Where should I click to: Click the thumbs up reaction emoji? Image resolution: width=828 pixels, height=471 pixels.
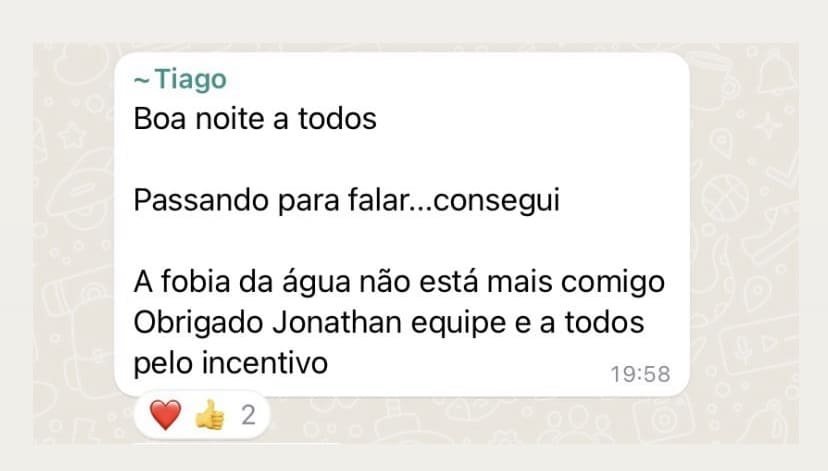[x=210, y=415]
